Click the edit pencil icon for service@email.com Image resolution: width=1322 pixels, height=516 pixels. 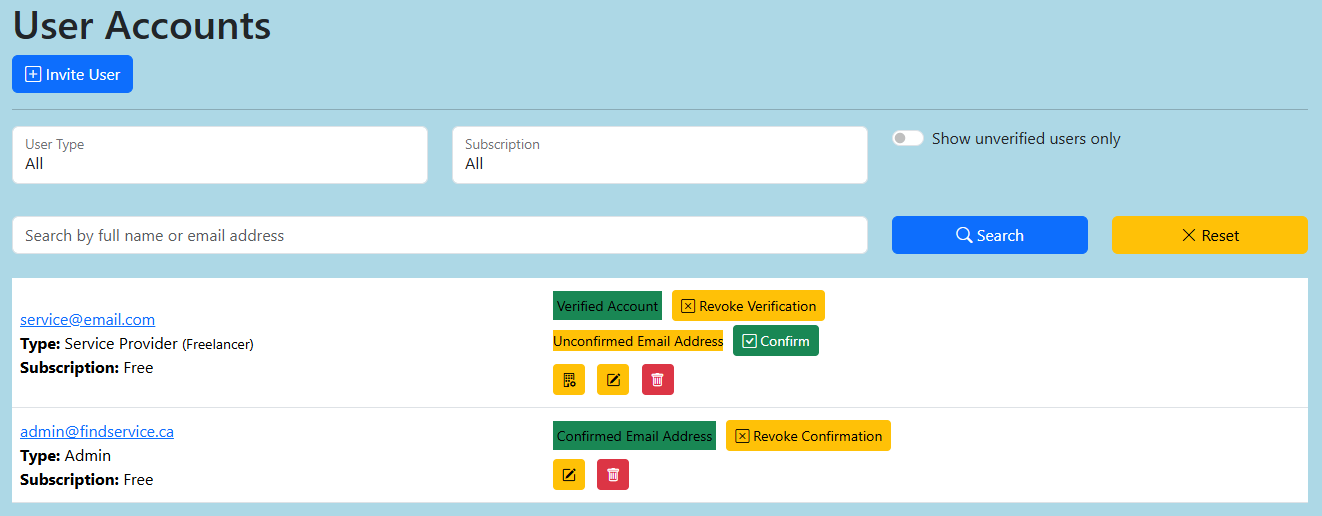point(613,380)
